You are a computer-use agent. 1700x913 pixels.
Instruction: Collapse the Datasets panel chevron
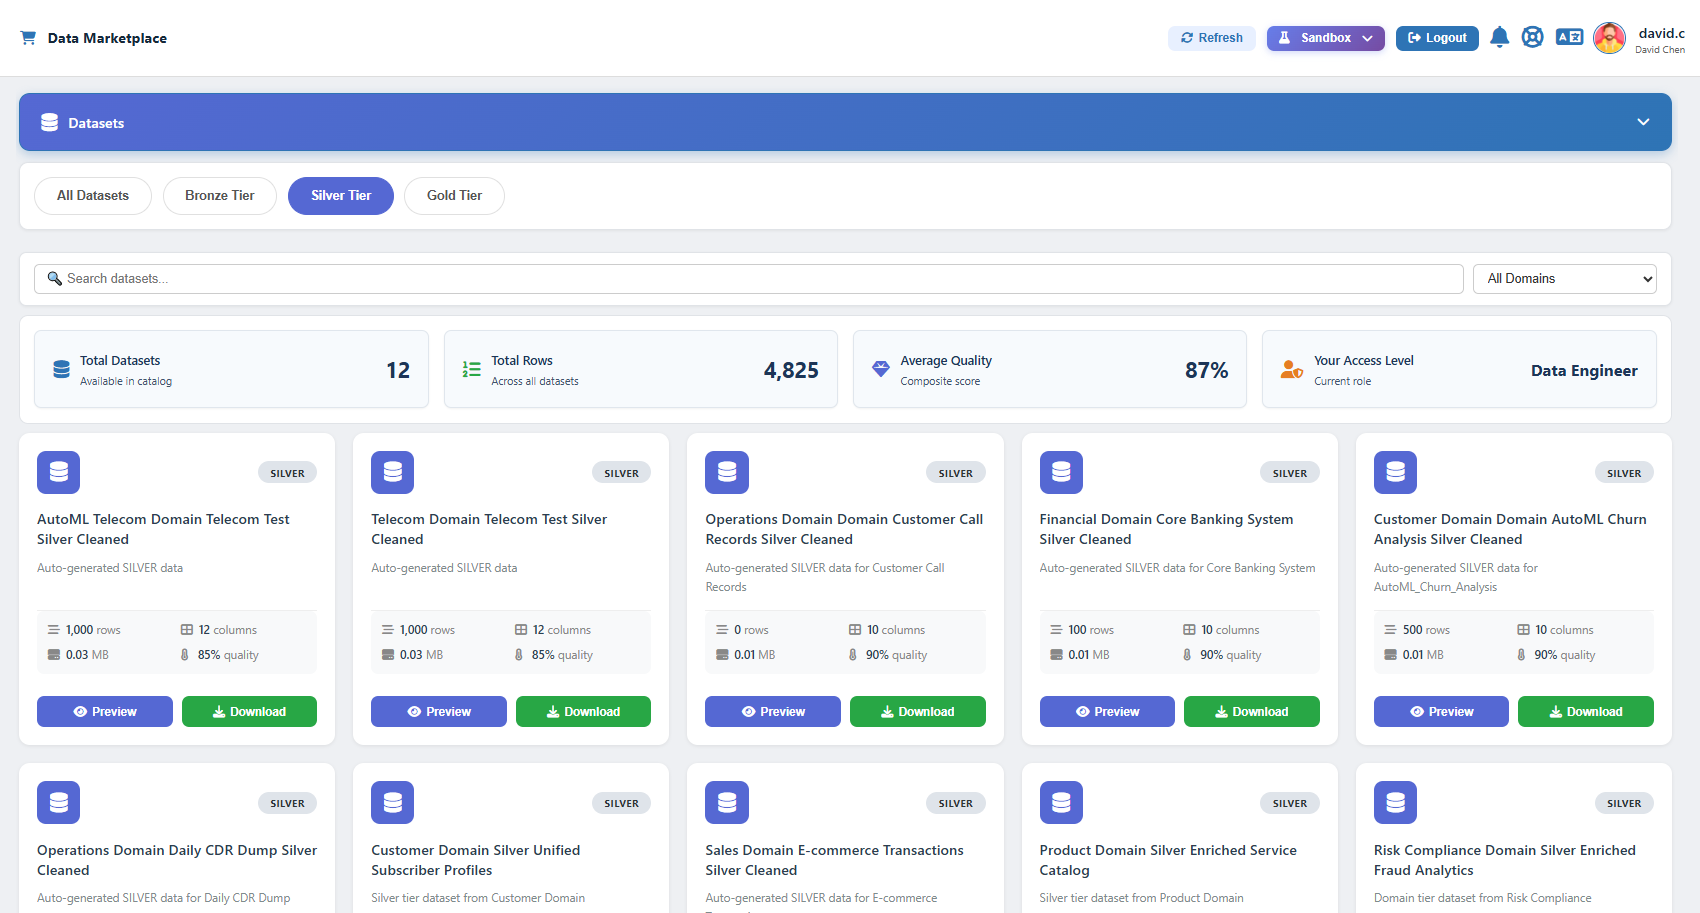[x=1643, y=121]
